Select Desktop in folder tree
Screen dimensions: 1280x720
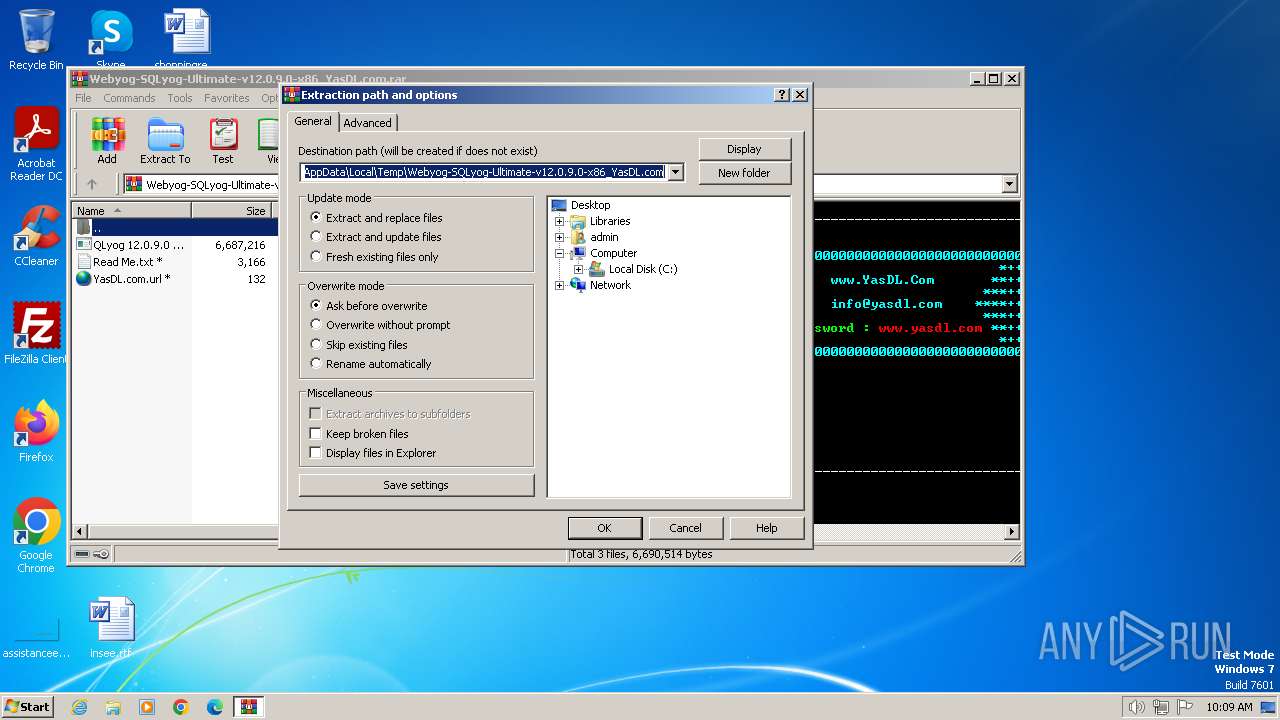pyautogui.click(x=590, y=205)
